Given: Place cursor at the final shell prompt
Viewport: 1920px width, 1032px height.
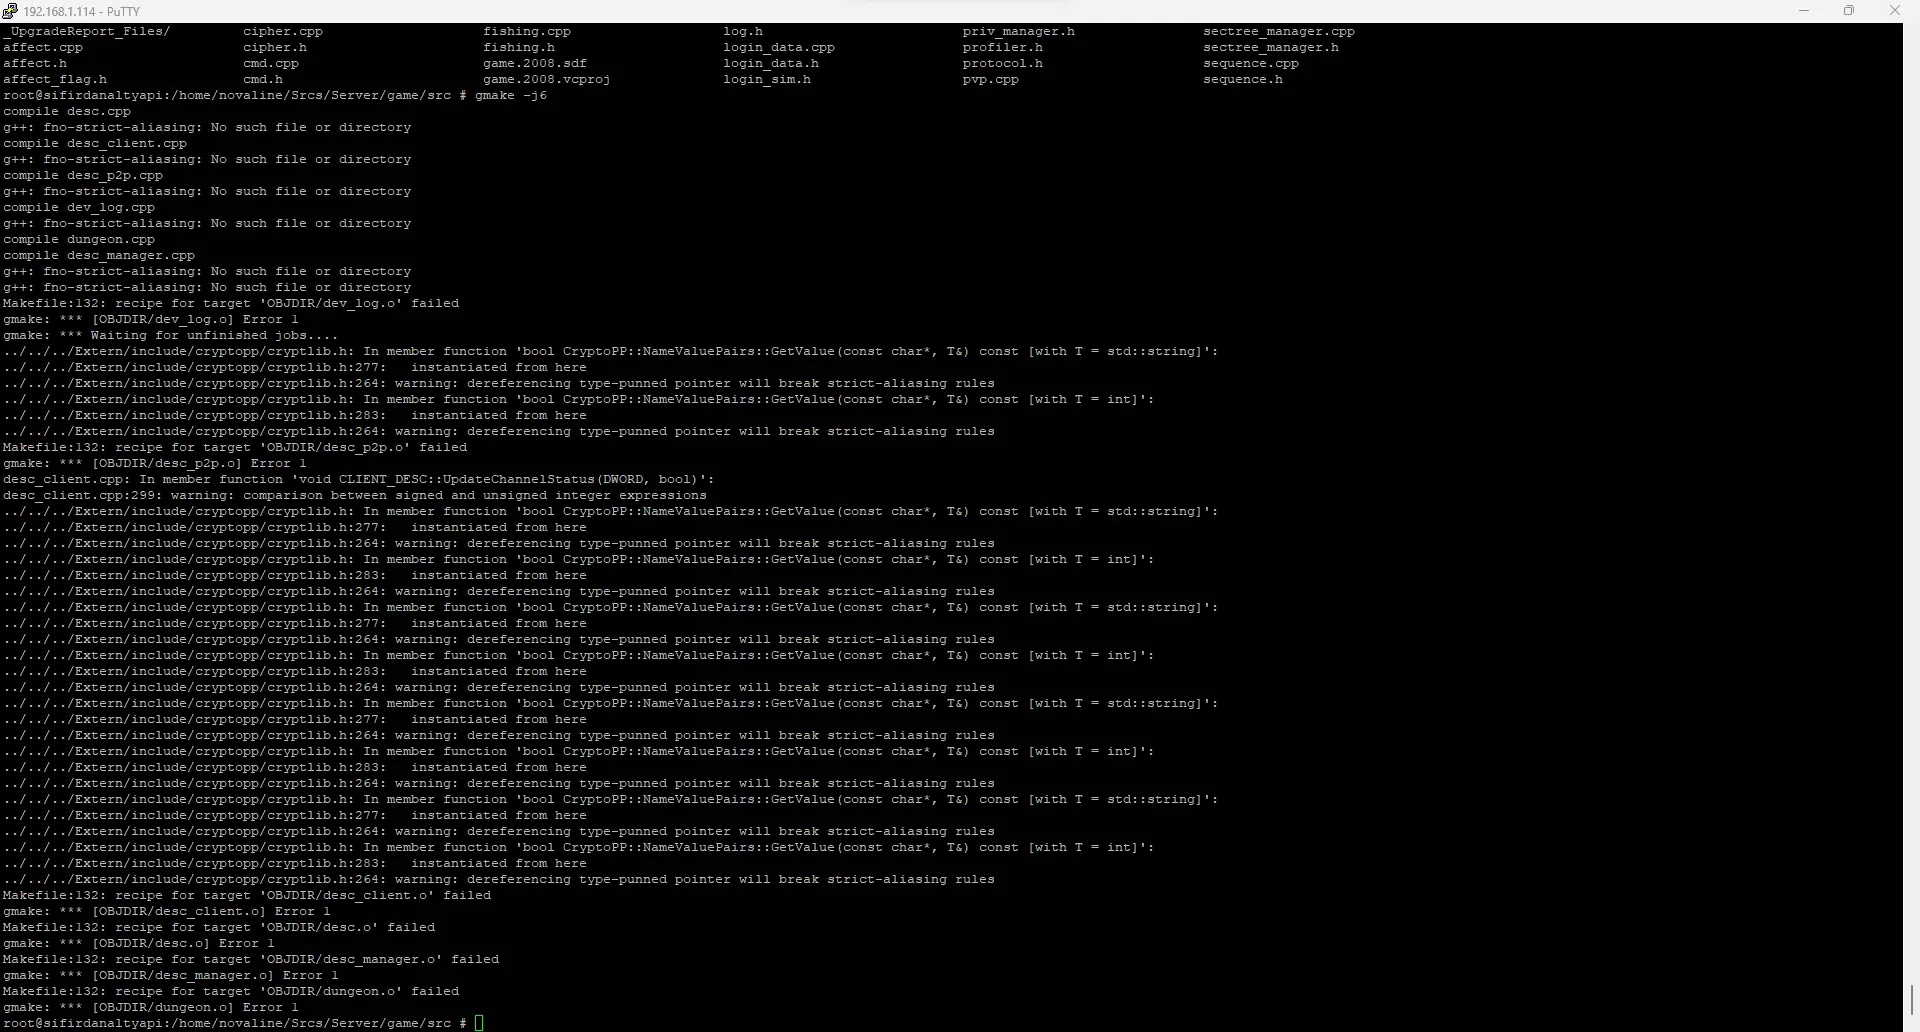Looking at the screenshot, I should click(480, 1023).
